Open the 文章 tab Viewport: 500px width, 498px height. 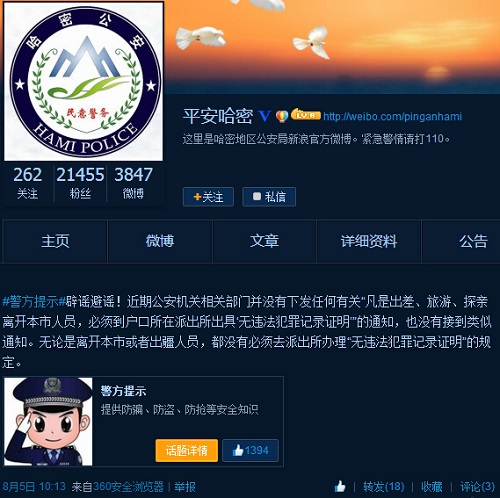(x=264, y=241)
